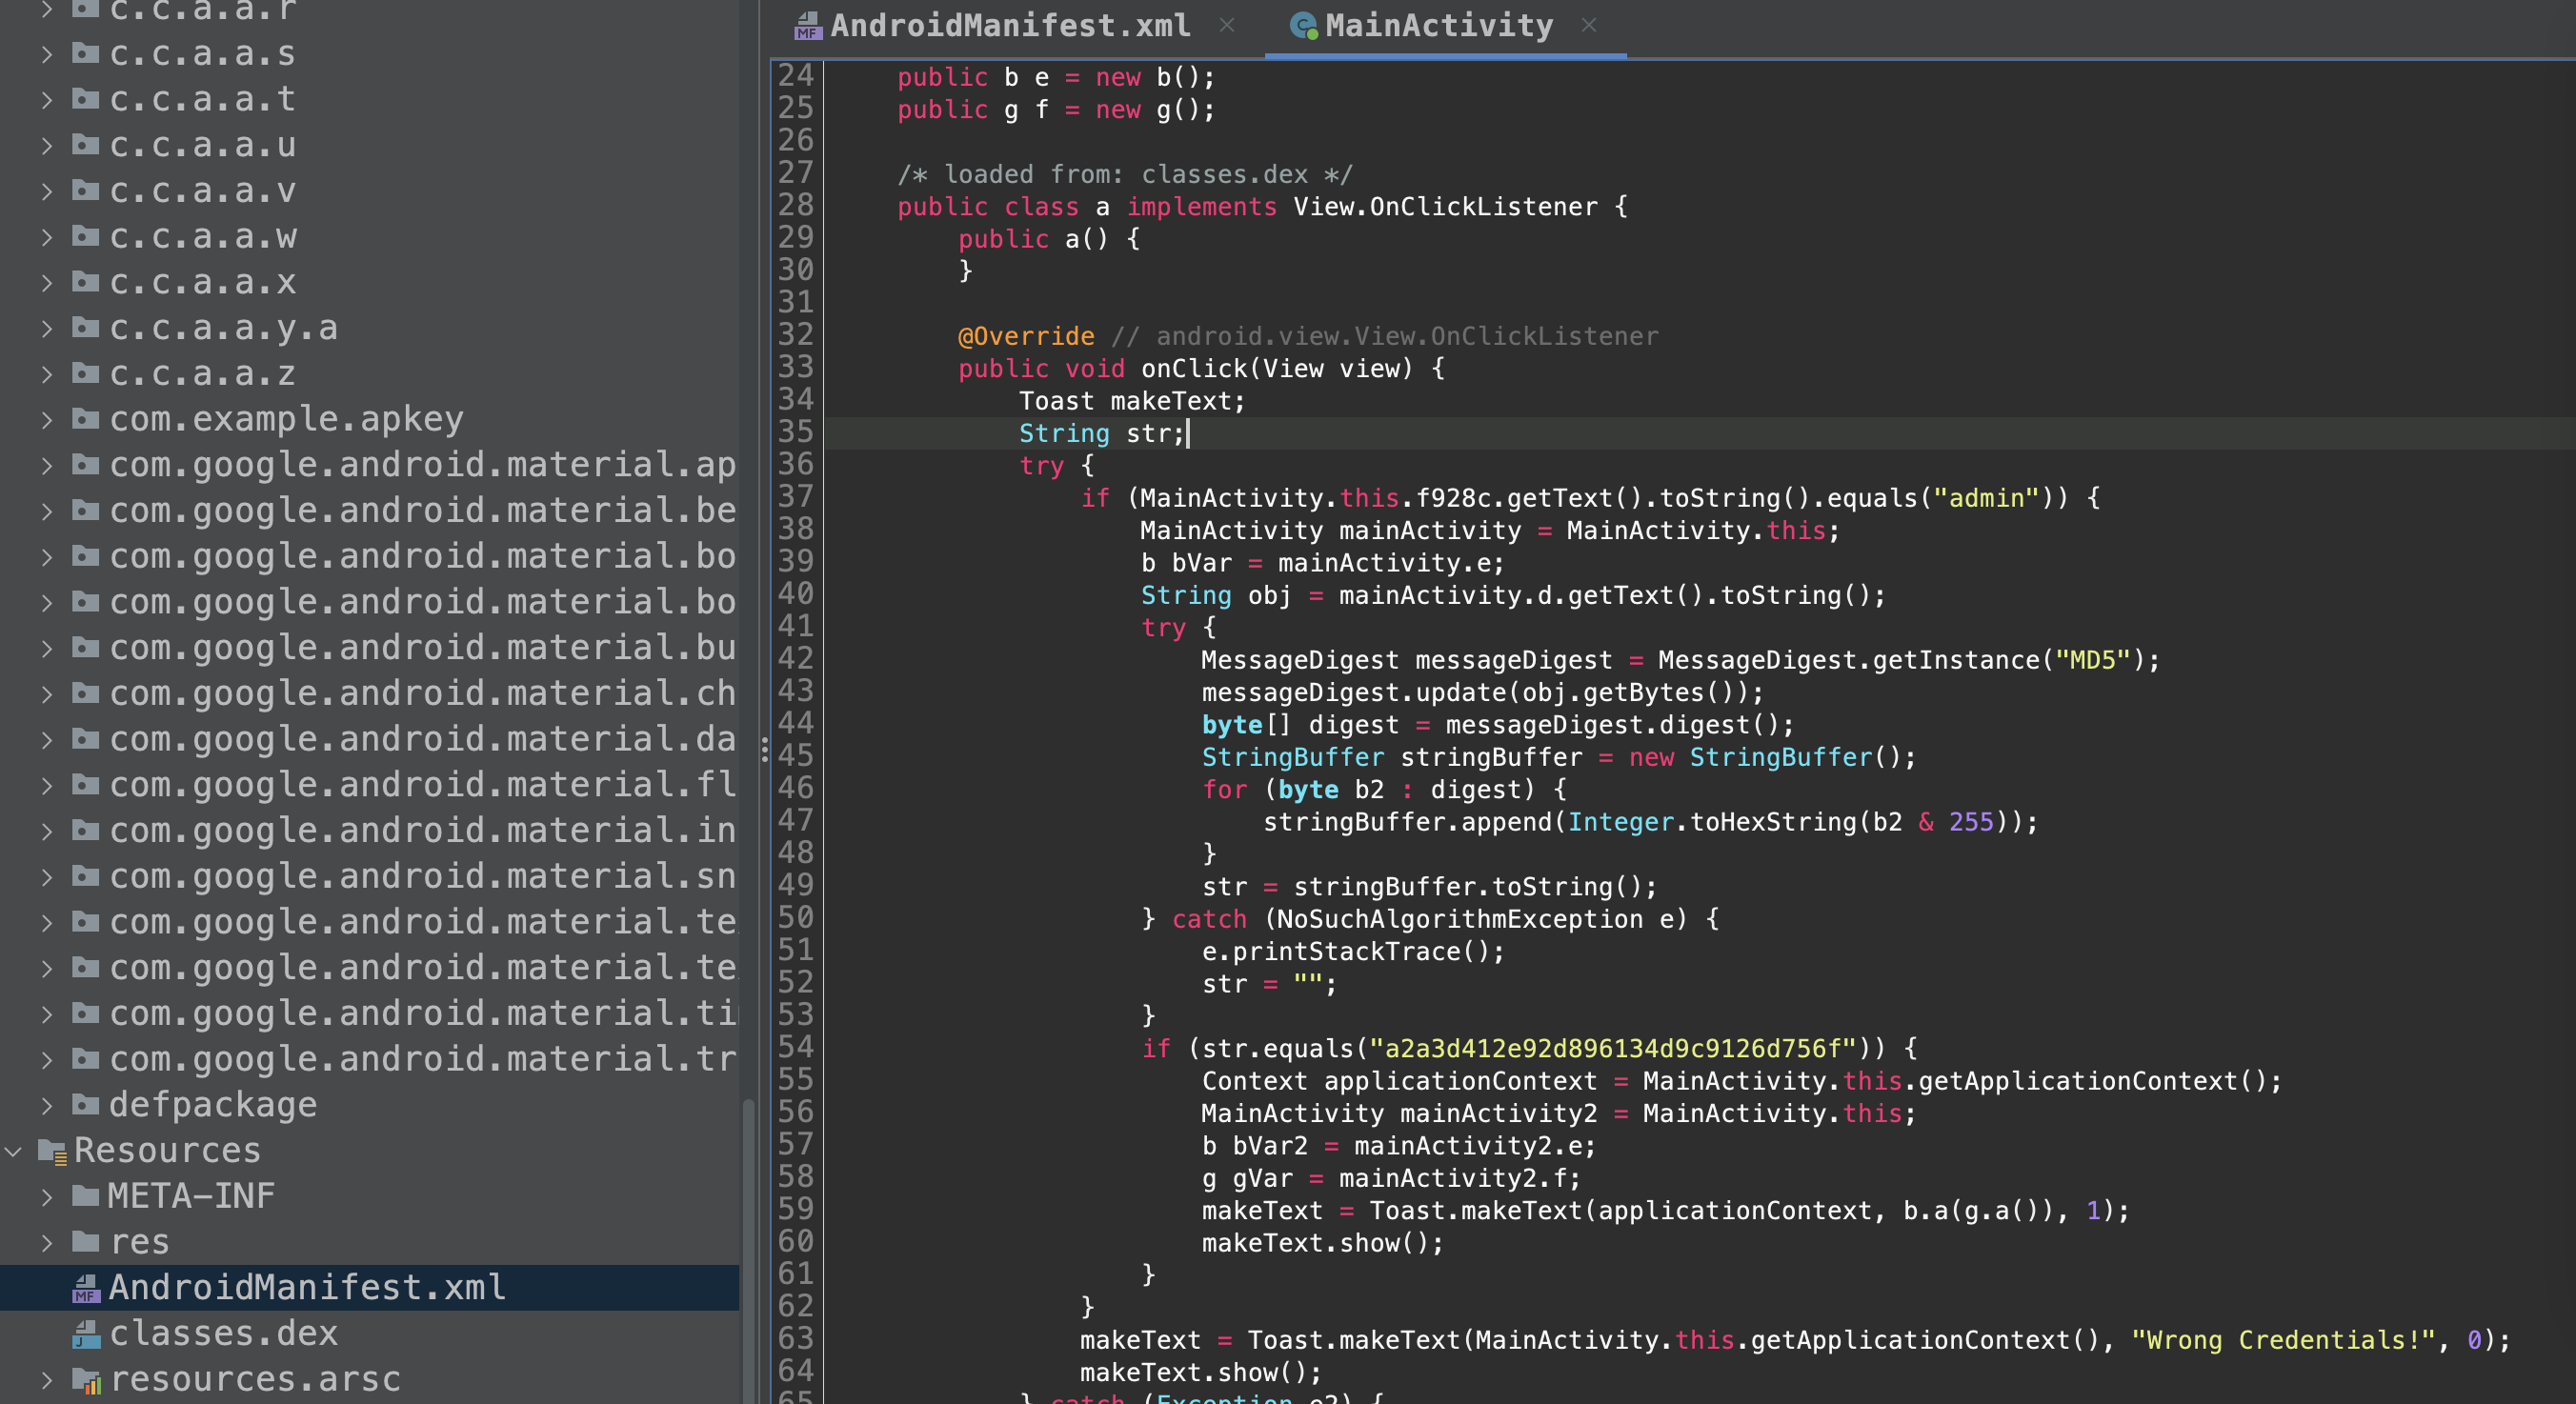Expand the c.c.a.a.y.a package
Viewport: 2576px width, 1404px height.
47,328
